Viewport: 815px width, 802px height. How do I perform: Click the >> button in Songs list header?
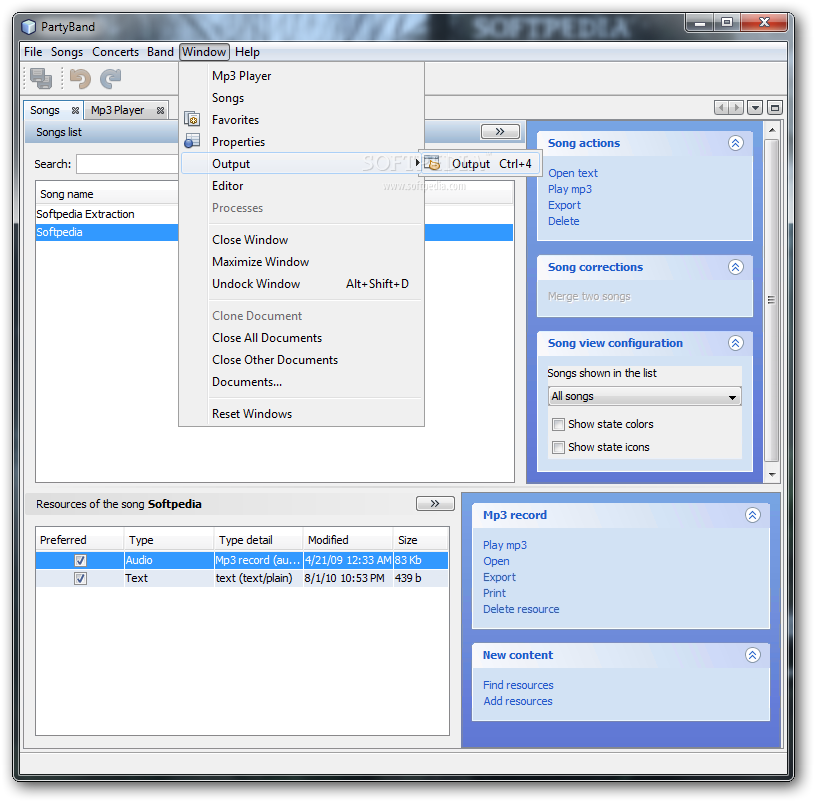pos(500,132)
